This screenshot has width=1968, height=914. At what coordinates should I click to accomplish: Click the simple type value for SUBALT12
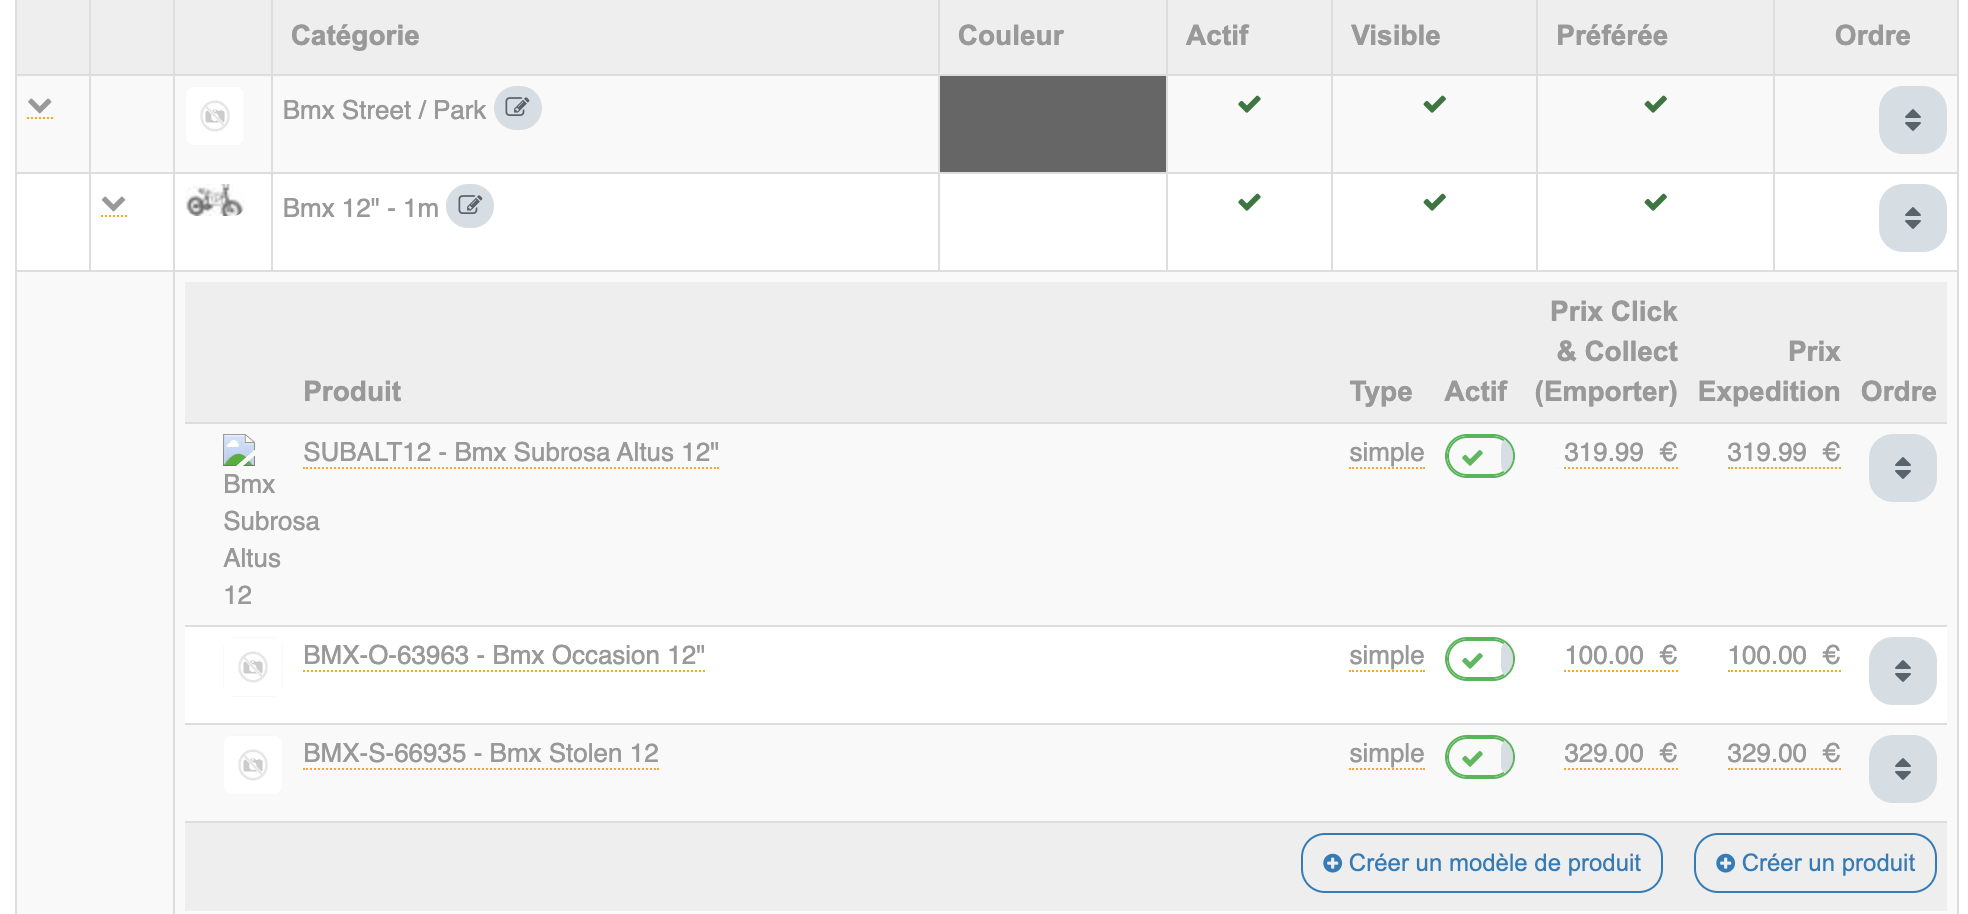[x=1386, y=453]
